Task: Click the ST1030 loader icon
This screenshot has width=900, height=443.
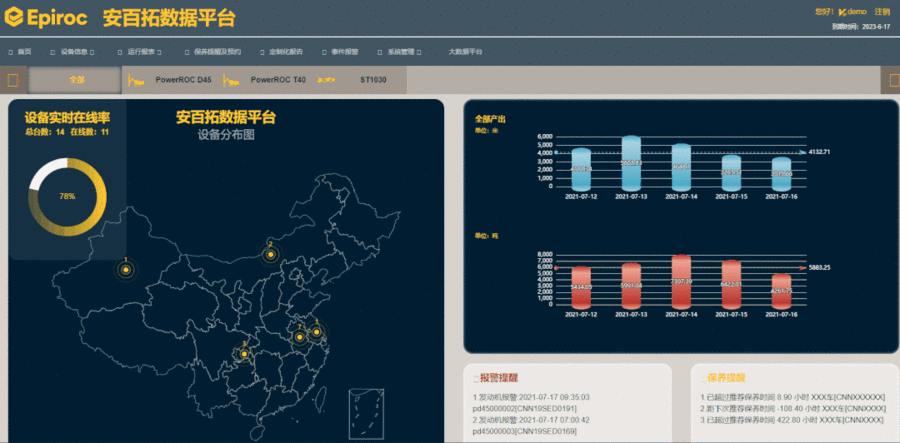Action: click(x=327, y=80)
